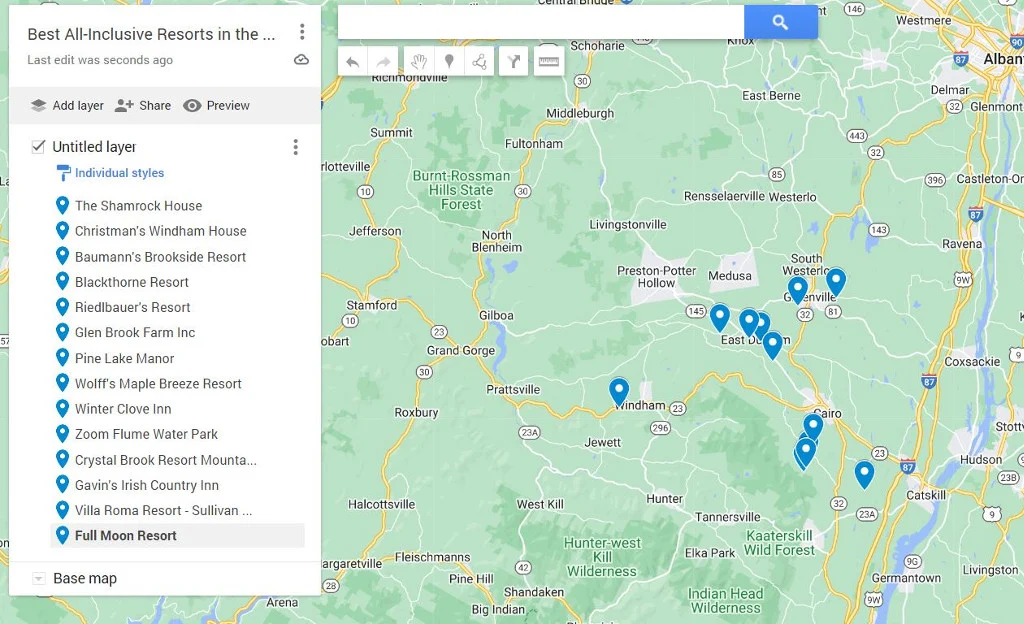This screenshot has height=624, width=1024.
Task: Click the redo arrow in map toolbar
Action: tap(384, 62)
